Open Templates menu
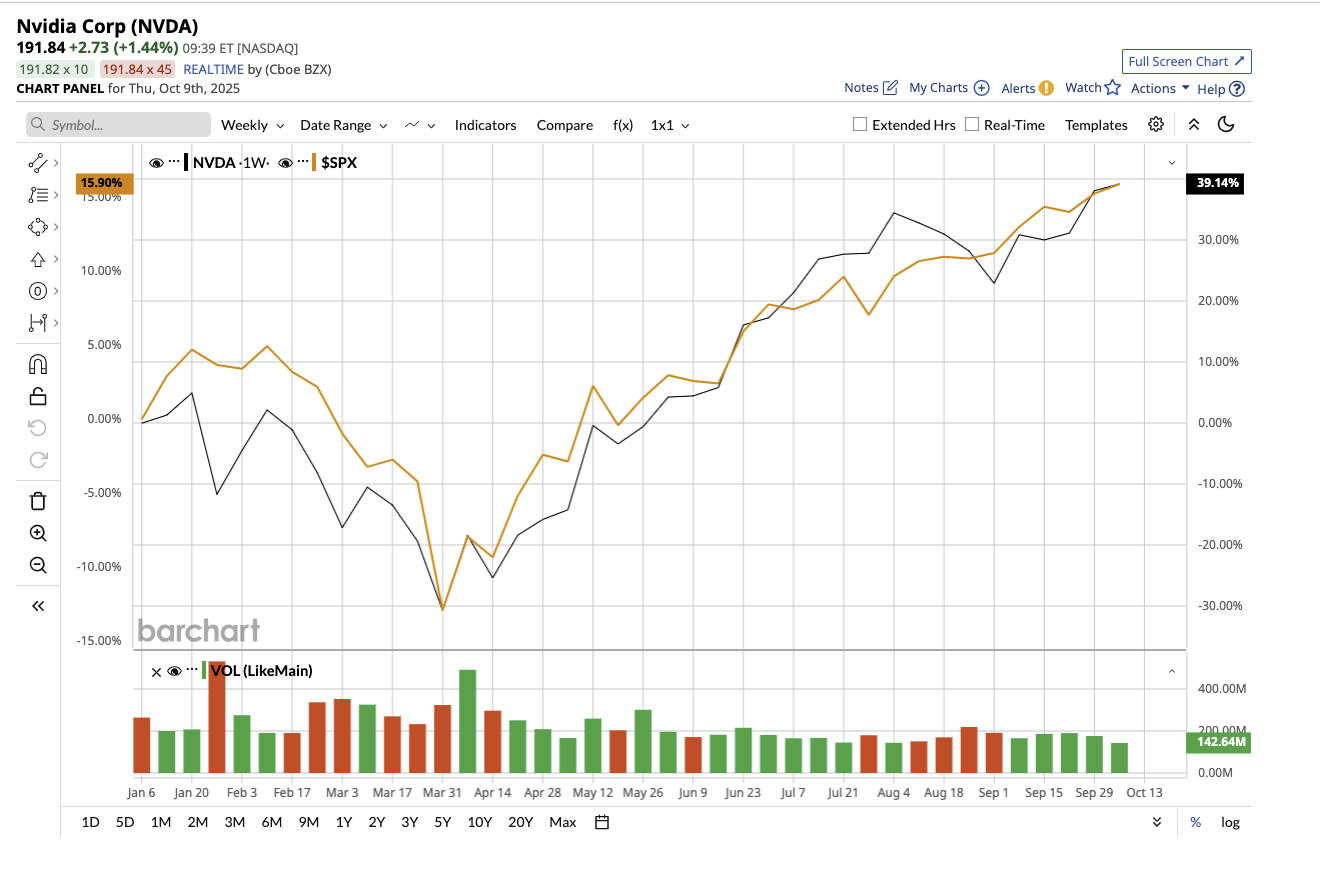1320x888 pixels. (x=1096, y=125)
